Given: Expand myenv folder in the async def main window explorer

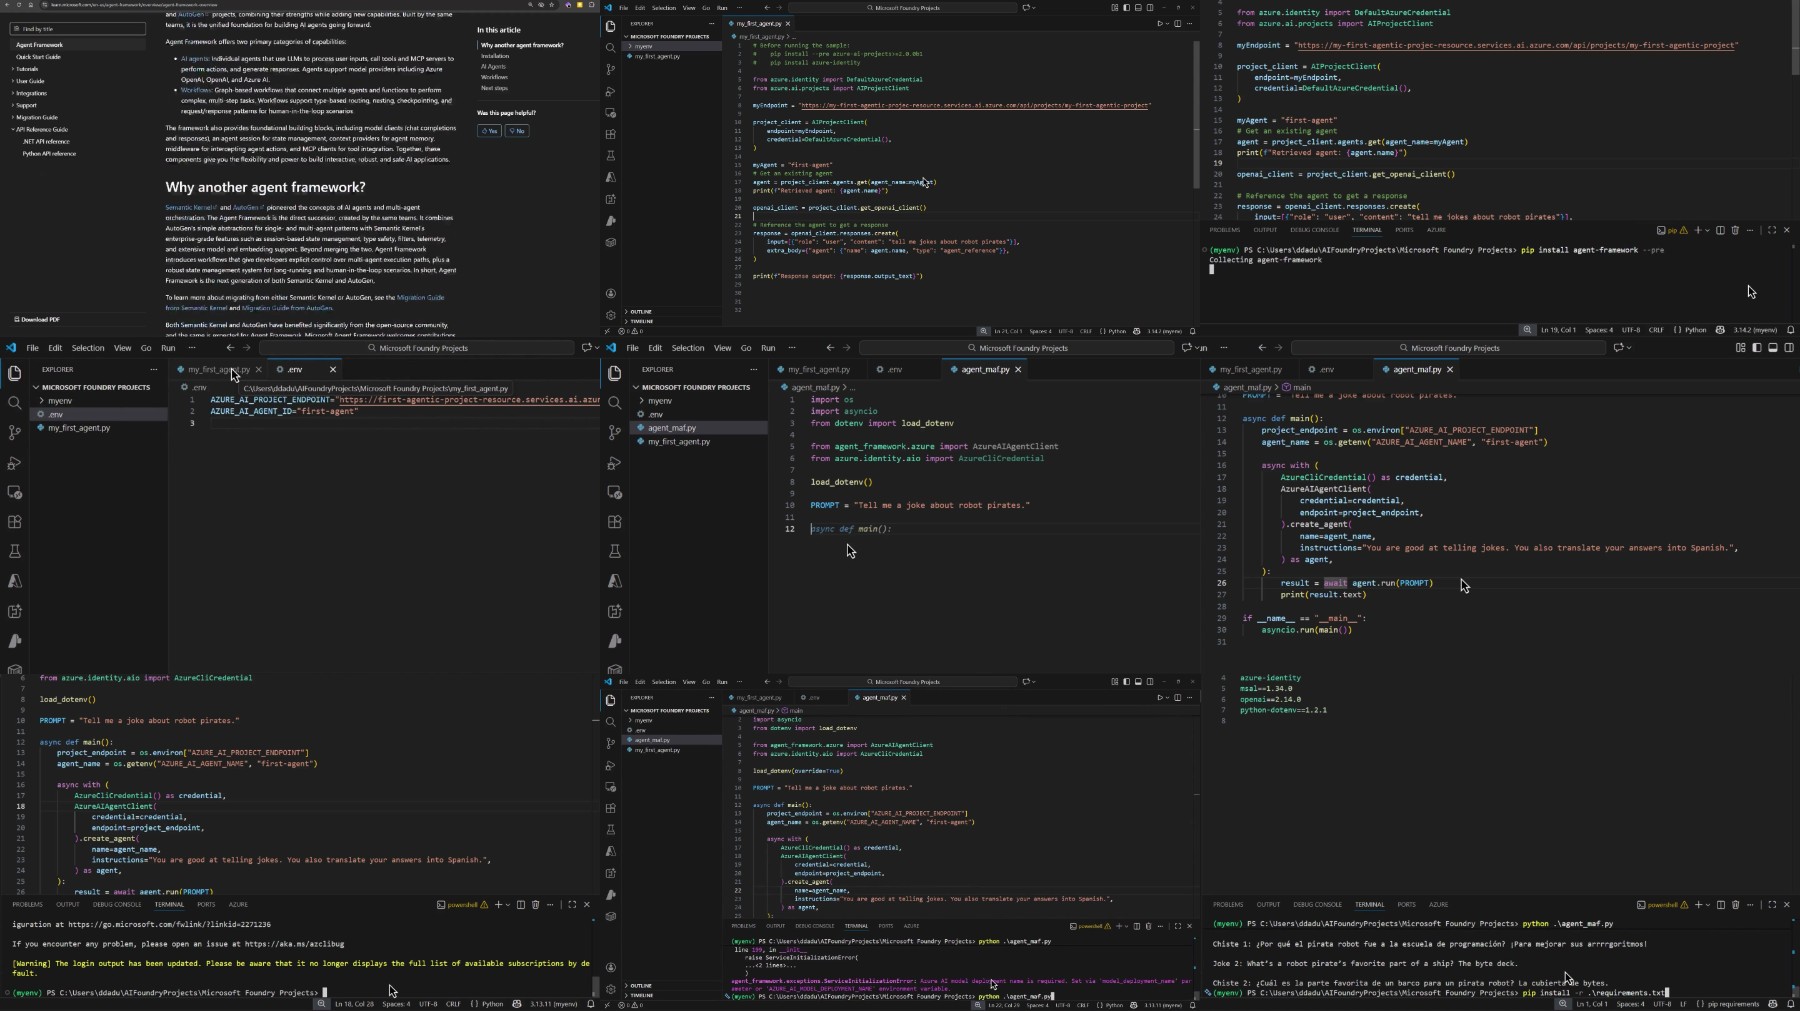Looking at the screenshot, I should tap(660, 400).
